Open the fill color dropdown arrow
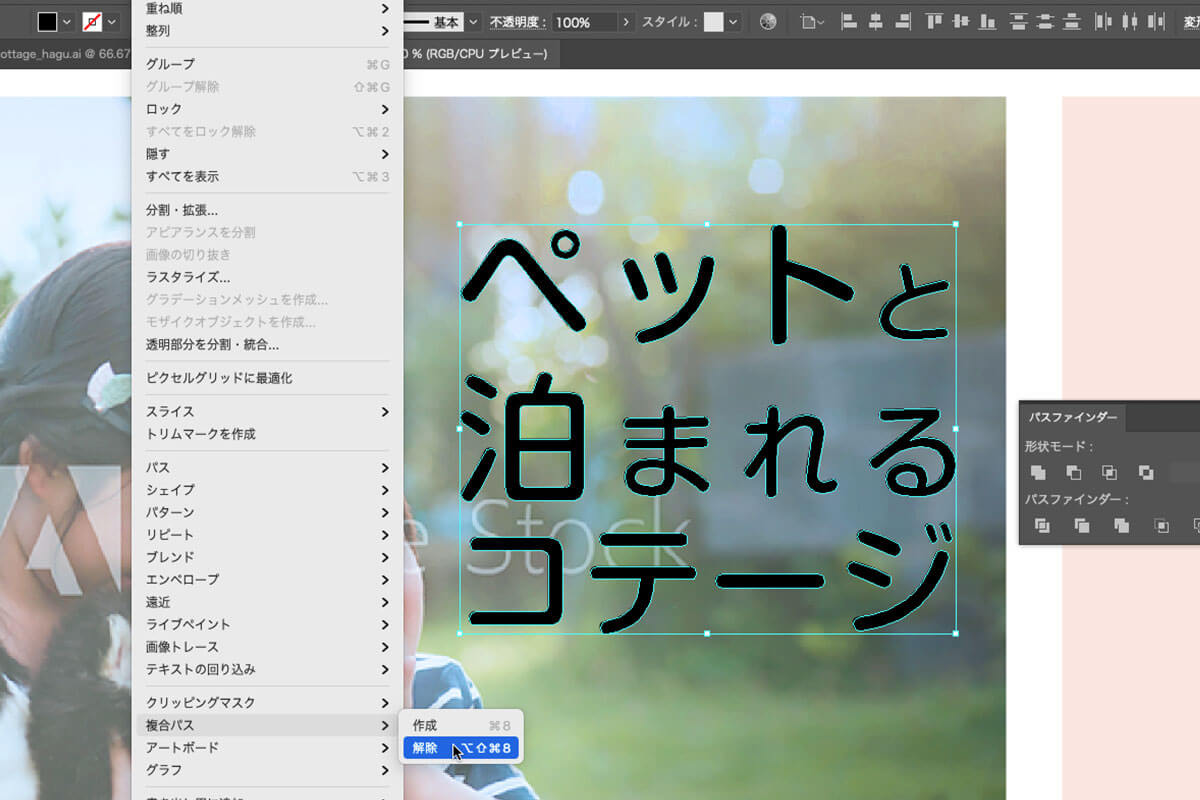 [x=67, y=21]
